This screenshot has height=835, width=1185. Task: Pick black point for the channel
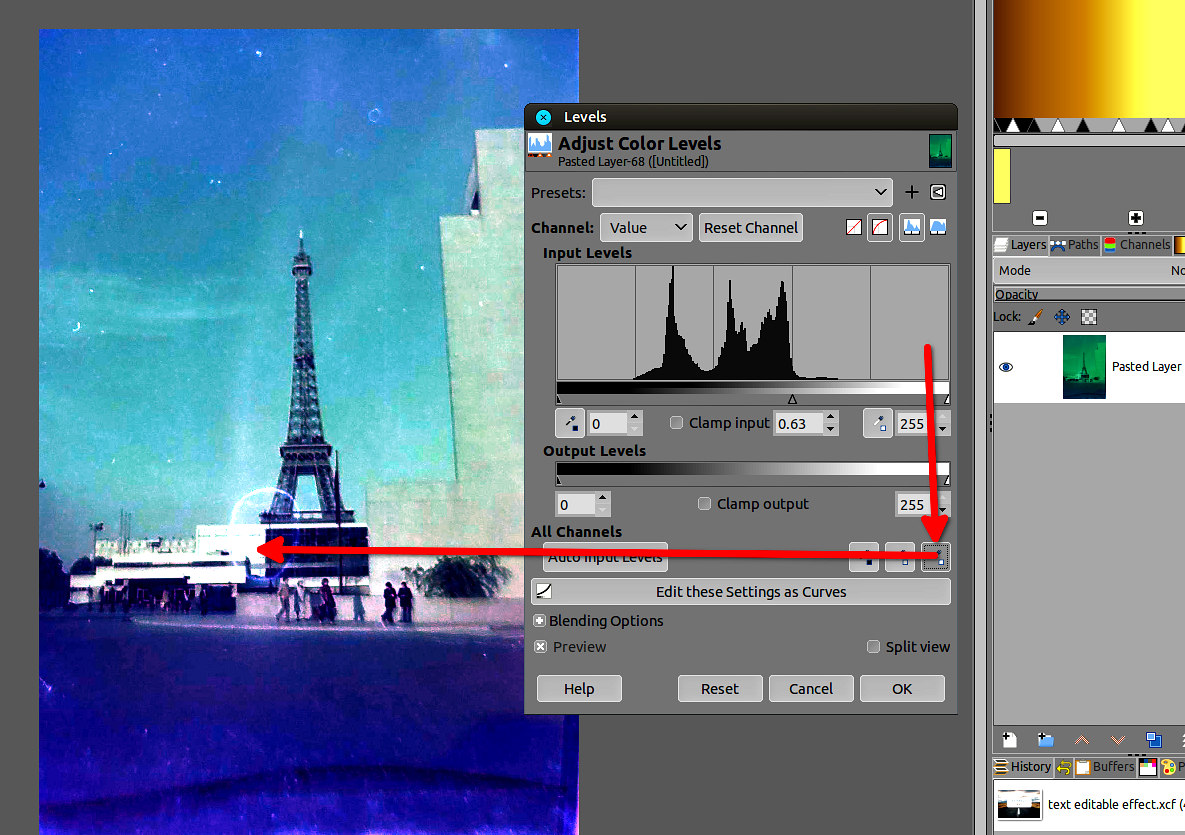(570, 423)
